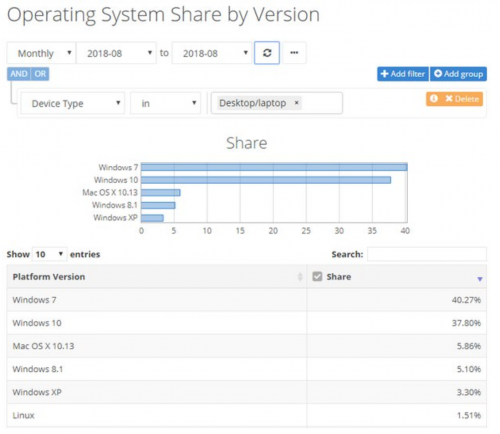Viewport: 500px width, 434px height.
Task: Open the 'in' operator dropdown
Action: tap(166, 103)
